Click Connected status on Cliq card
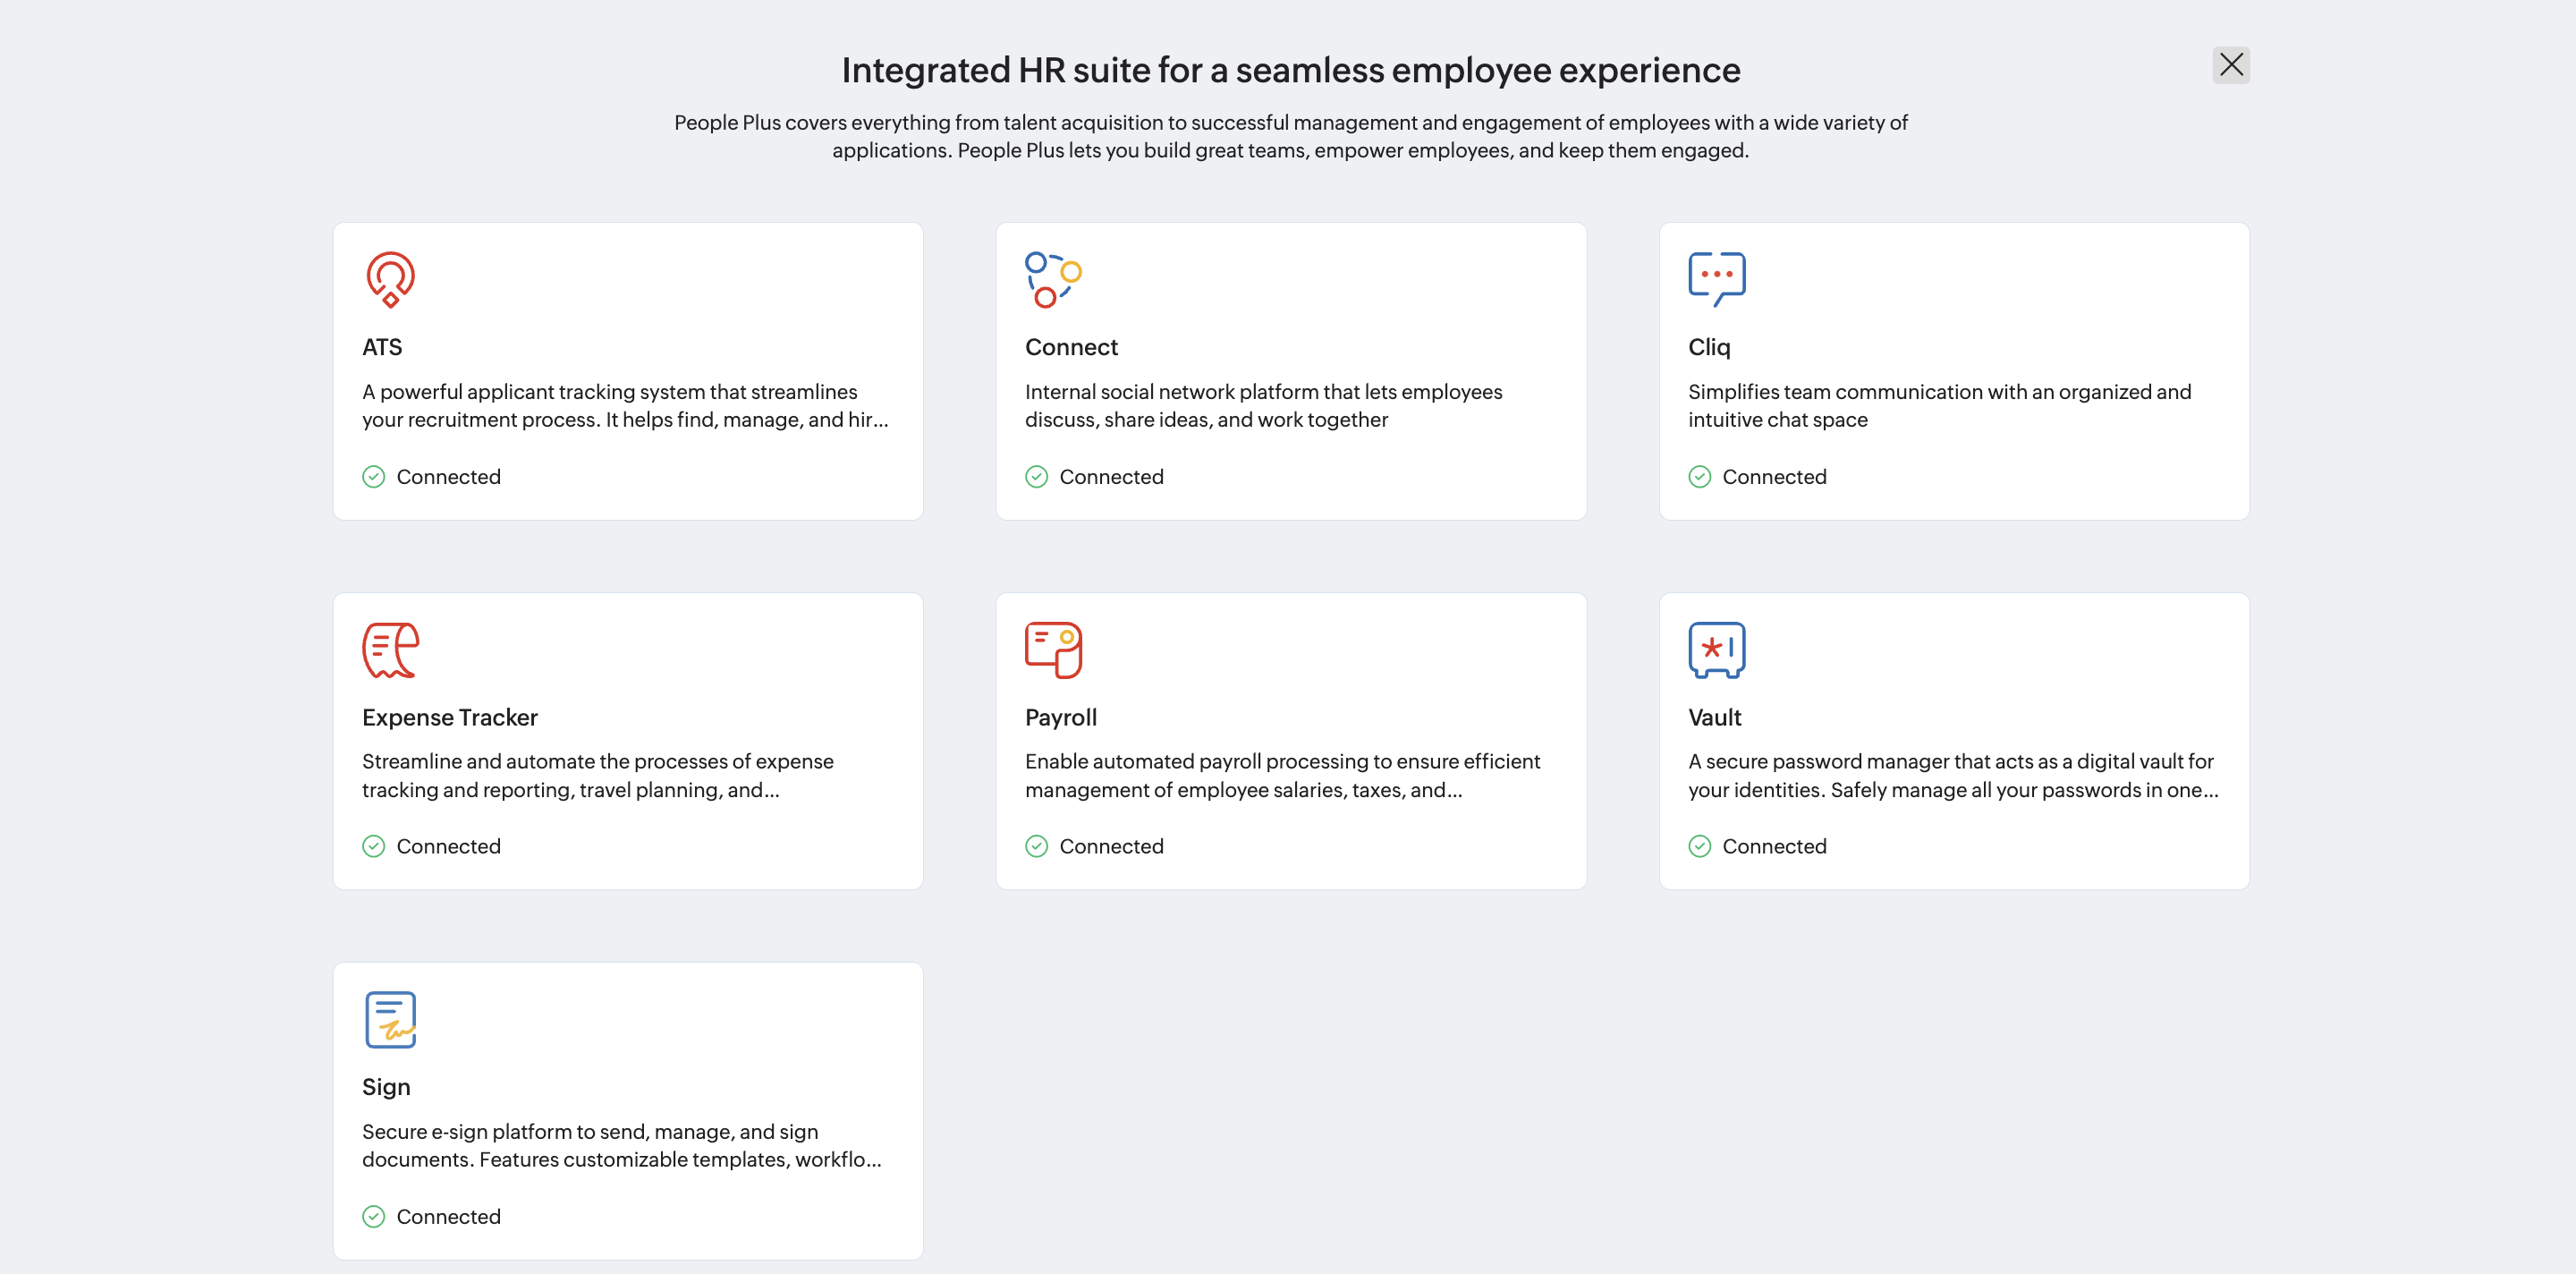Viewport: 2576px width, 1274px height. 1773,477
